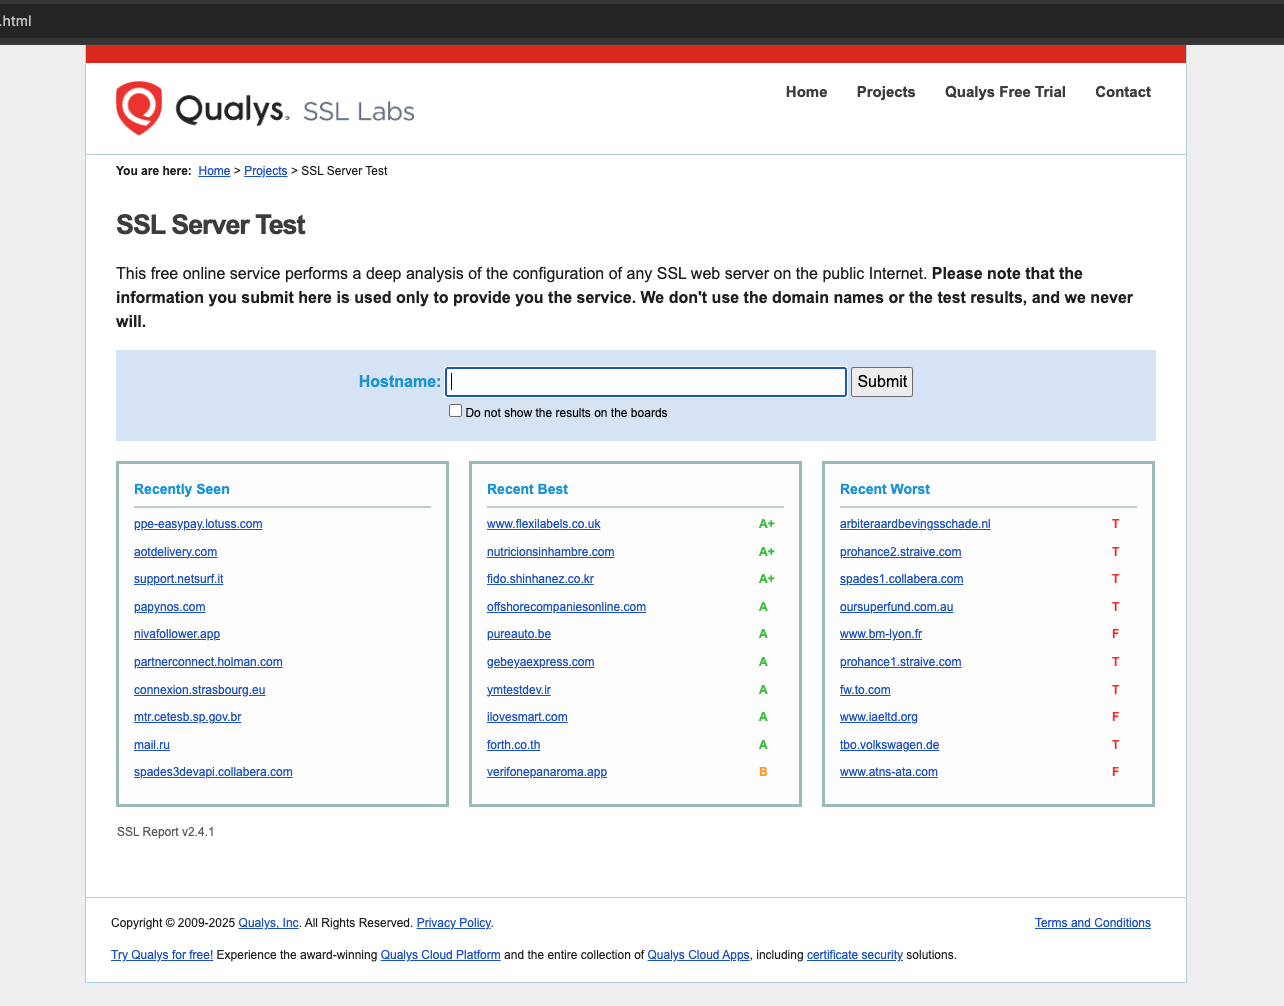The width and height of the screenshot is (1284, 1006).
Task: Open the Home navigation menu item
Action: point(806,92)
